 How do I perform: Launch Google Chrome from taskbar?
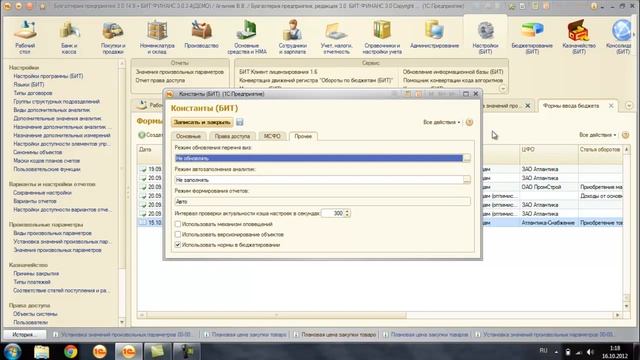71,351
